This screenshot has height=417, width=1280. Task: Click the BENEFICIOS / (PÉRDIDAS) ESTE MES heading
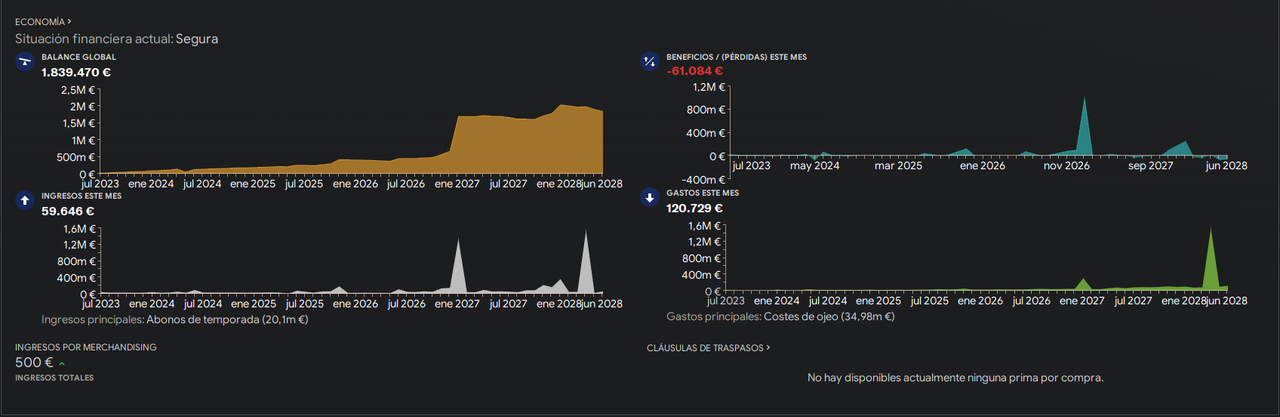[x=736, y=58]
